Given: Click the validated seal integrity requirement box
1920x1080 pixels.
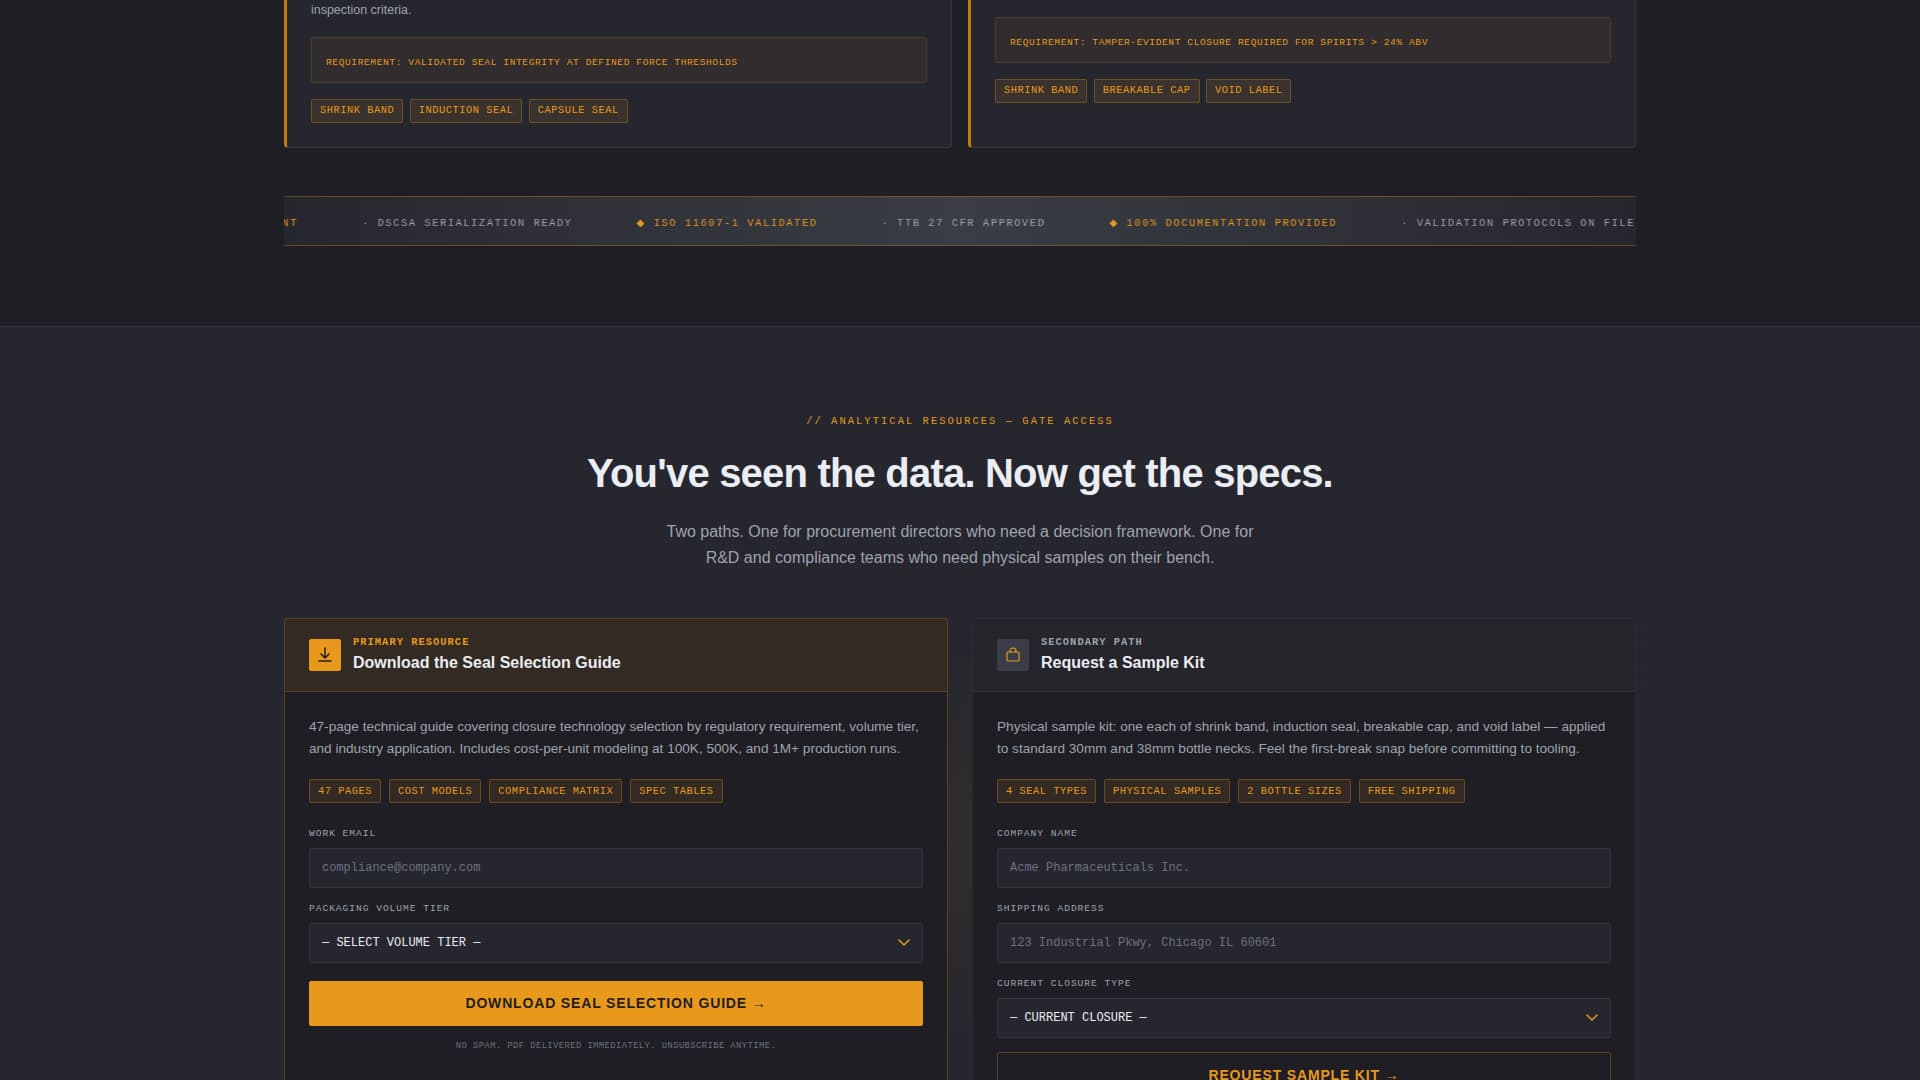Looking at the screenshot, I should click(619, 61).
